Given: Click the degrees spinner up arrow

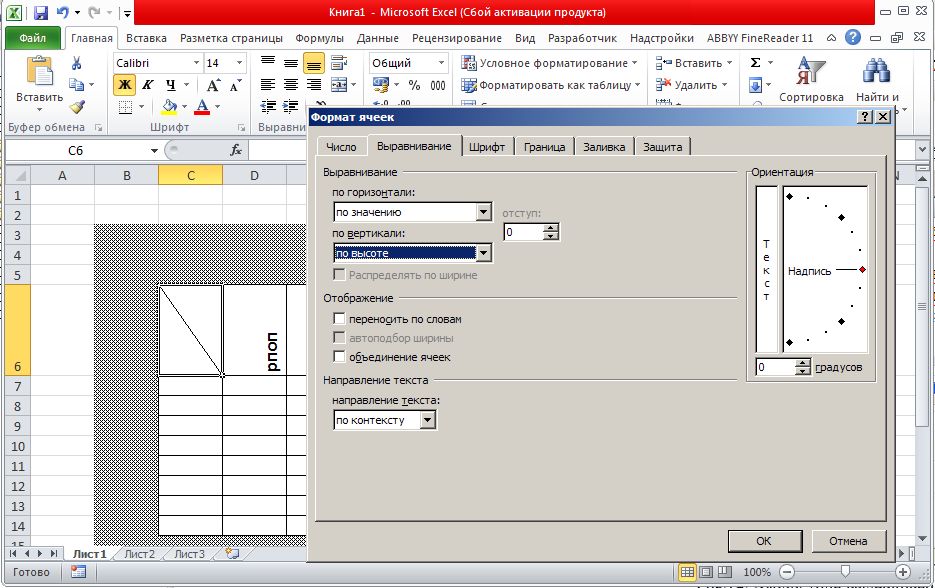Looking at the screenshot, I should coord(804,363).
